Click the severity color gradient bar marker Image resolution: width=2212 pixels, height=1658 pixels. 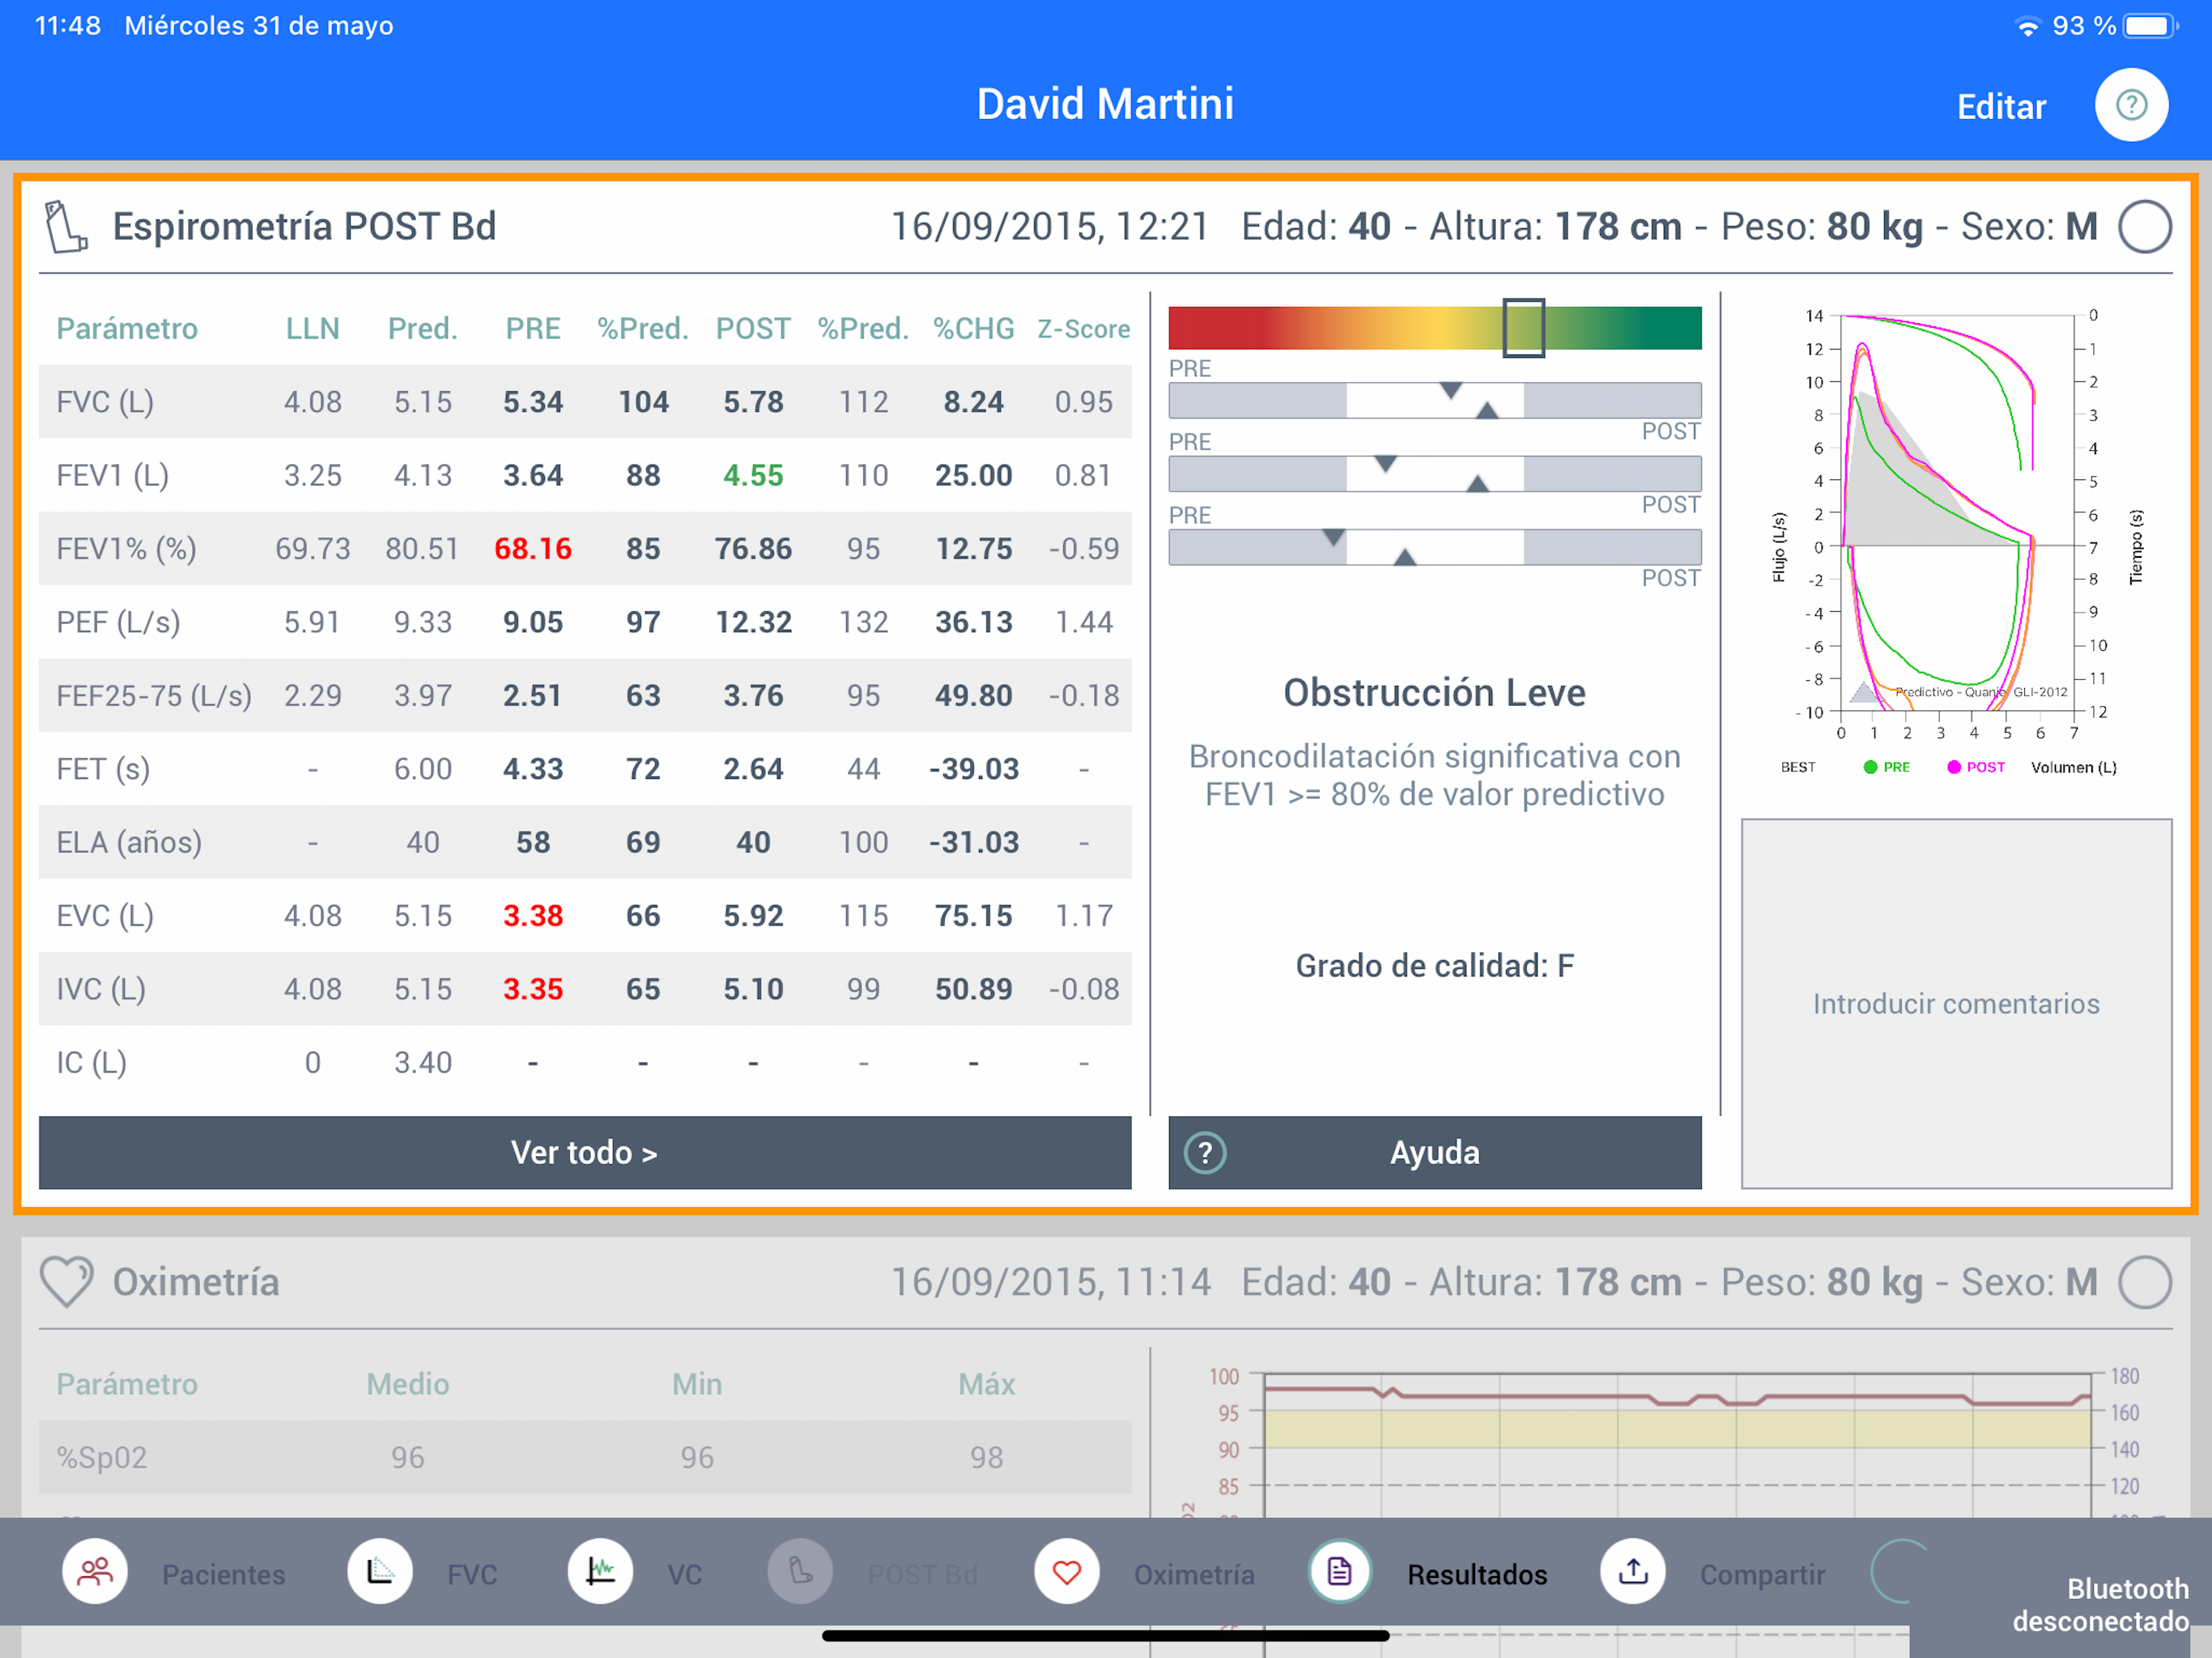[1523, 328]
